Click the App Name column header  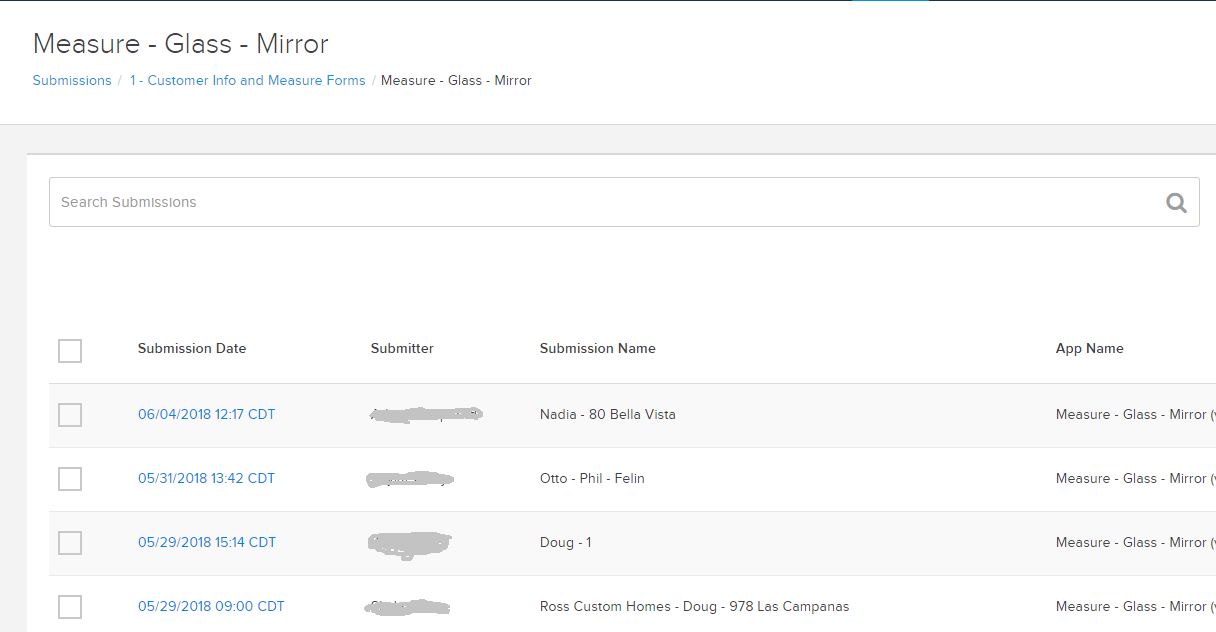[1089, 348]
